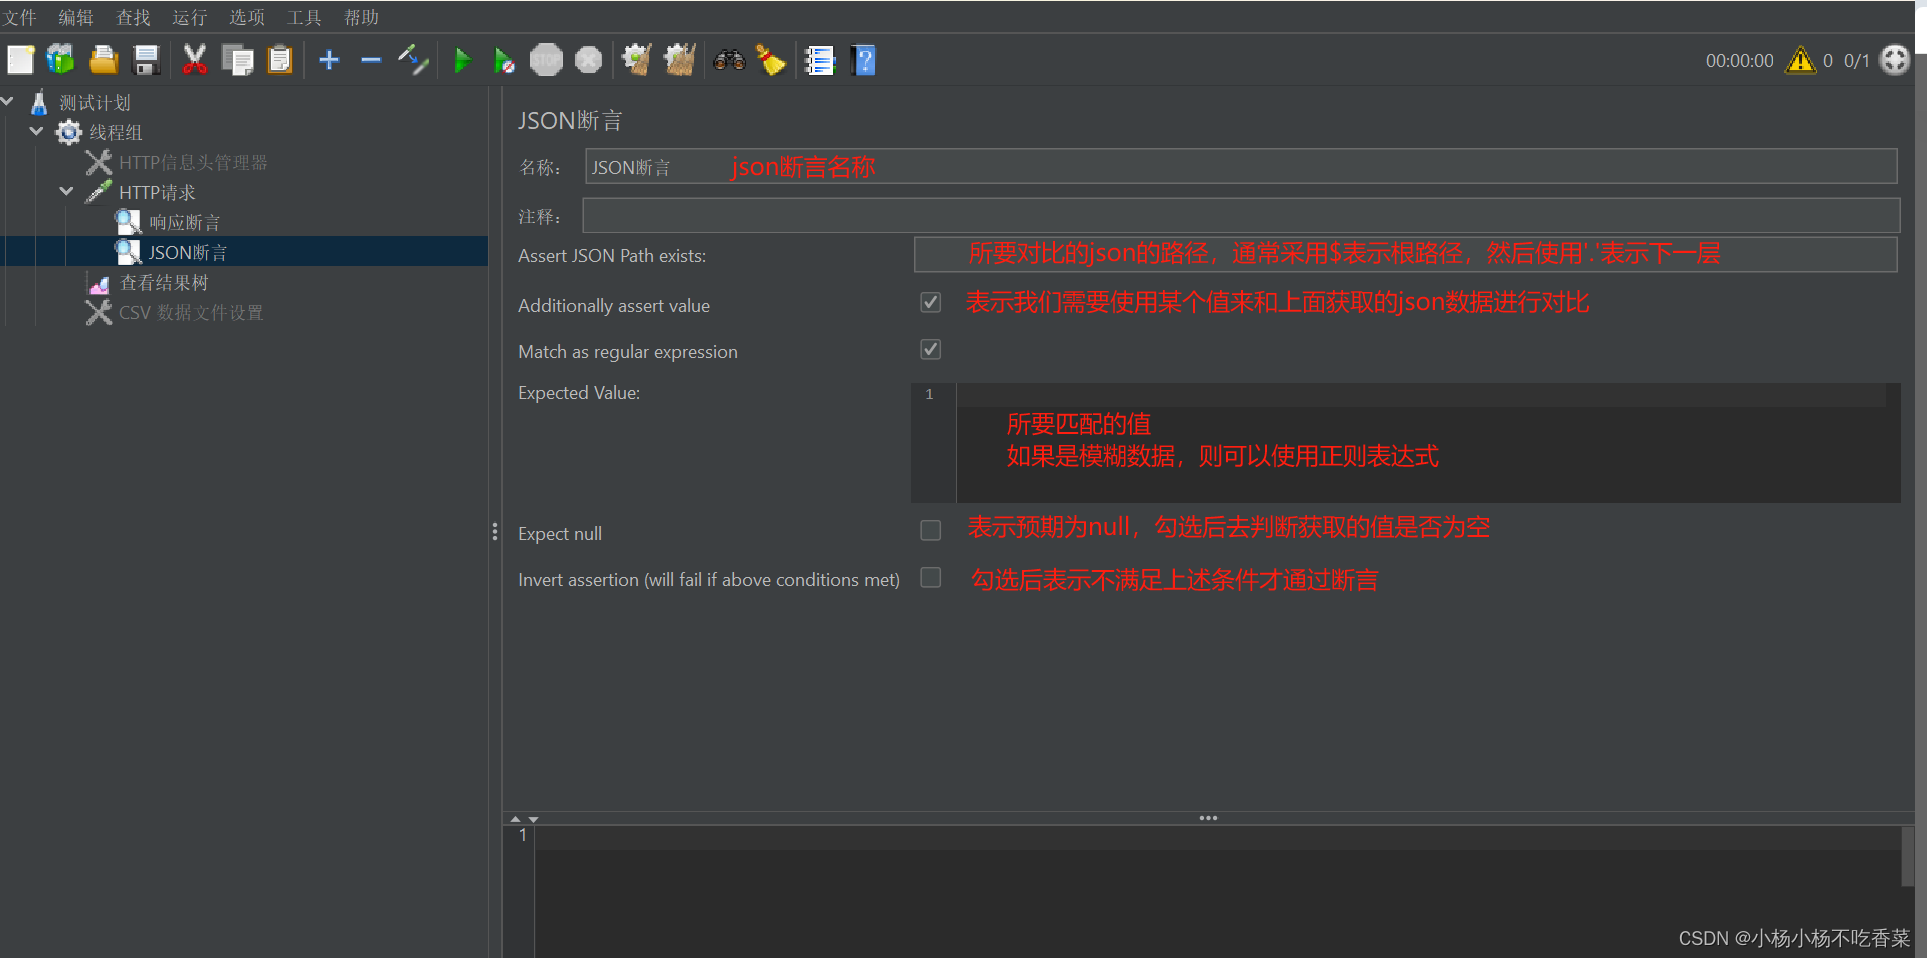The height and width of the screenshot is (958, 1927).
Task: Open the 帮助 menu
Action: coord(361,17)
